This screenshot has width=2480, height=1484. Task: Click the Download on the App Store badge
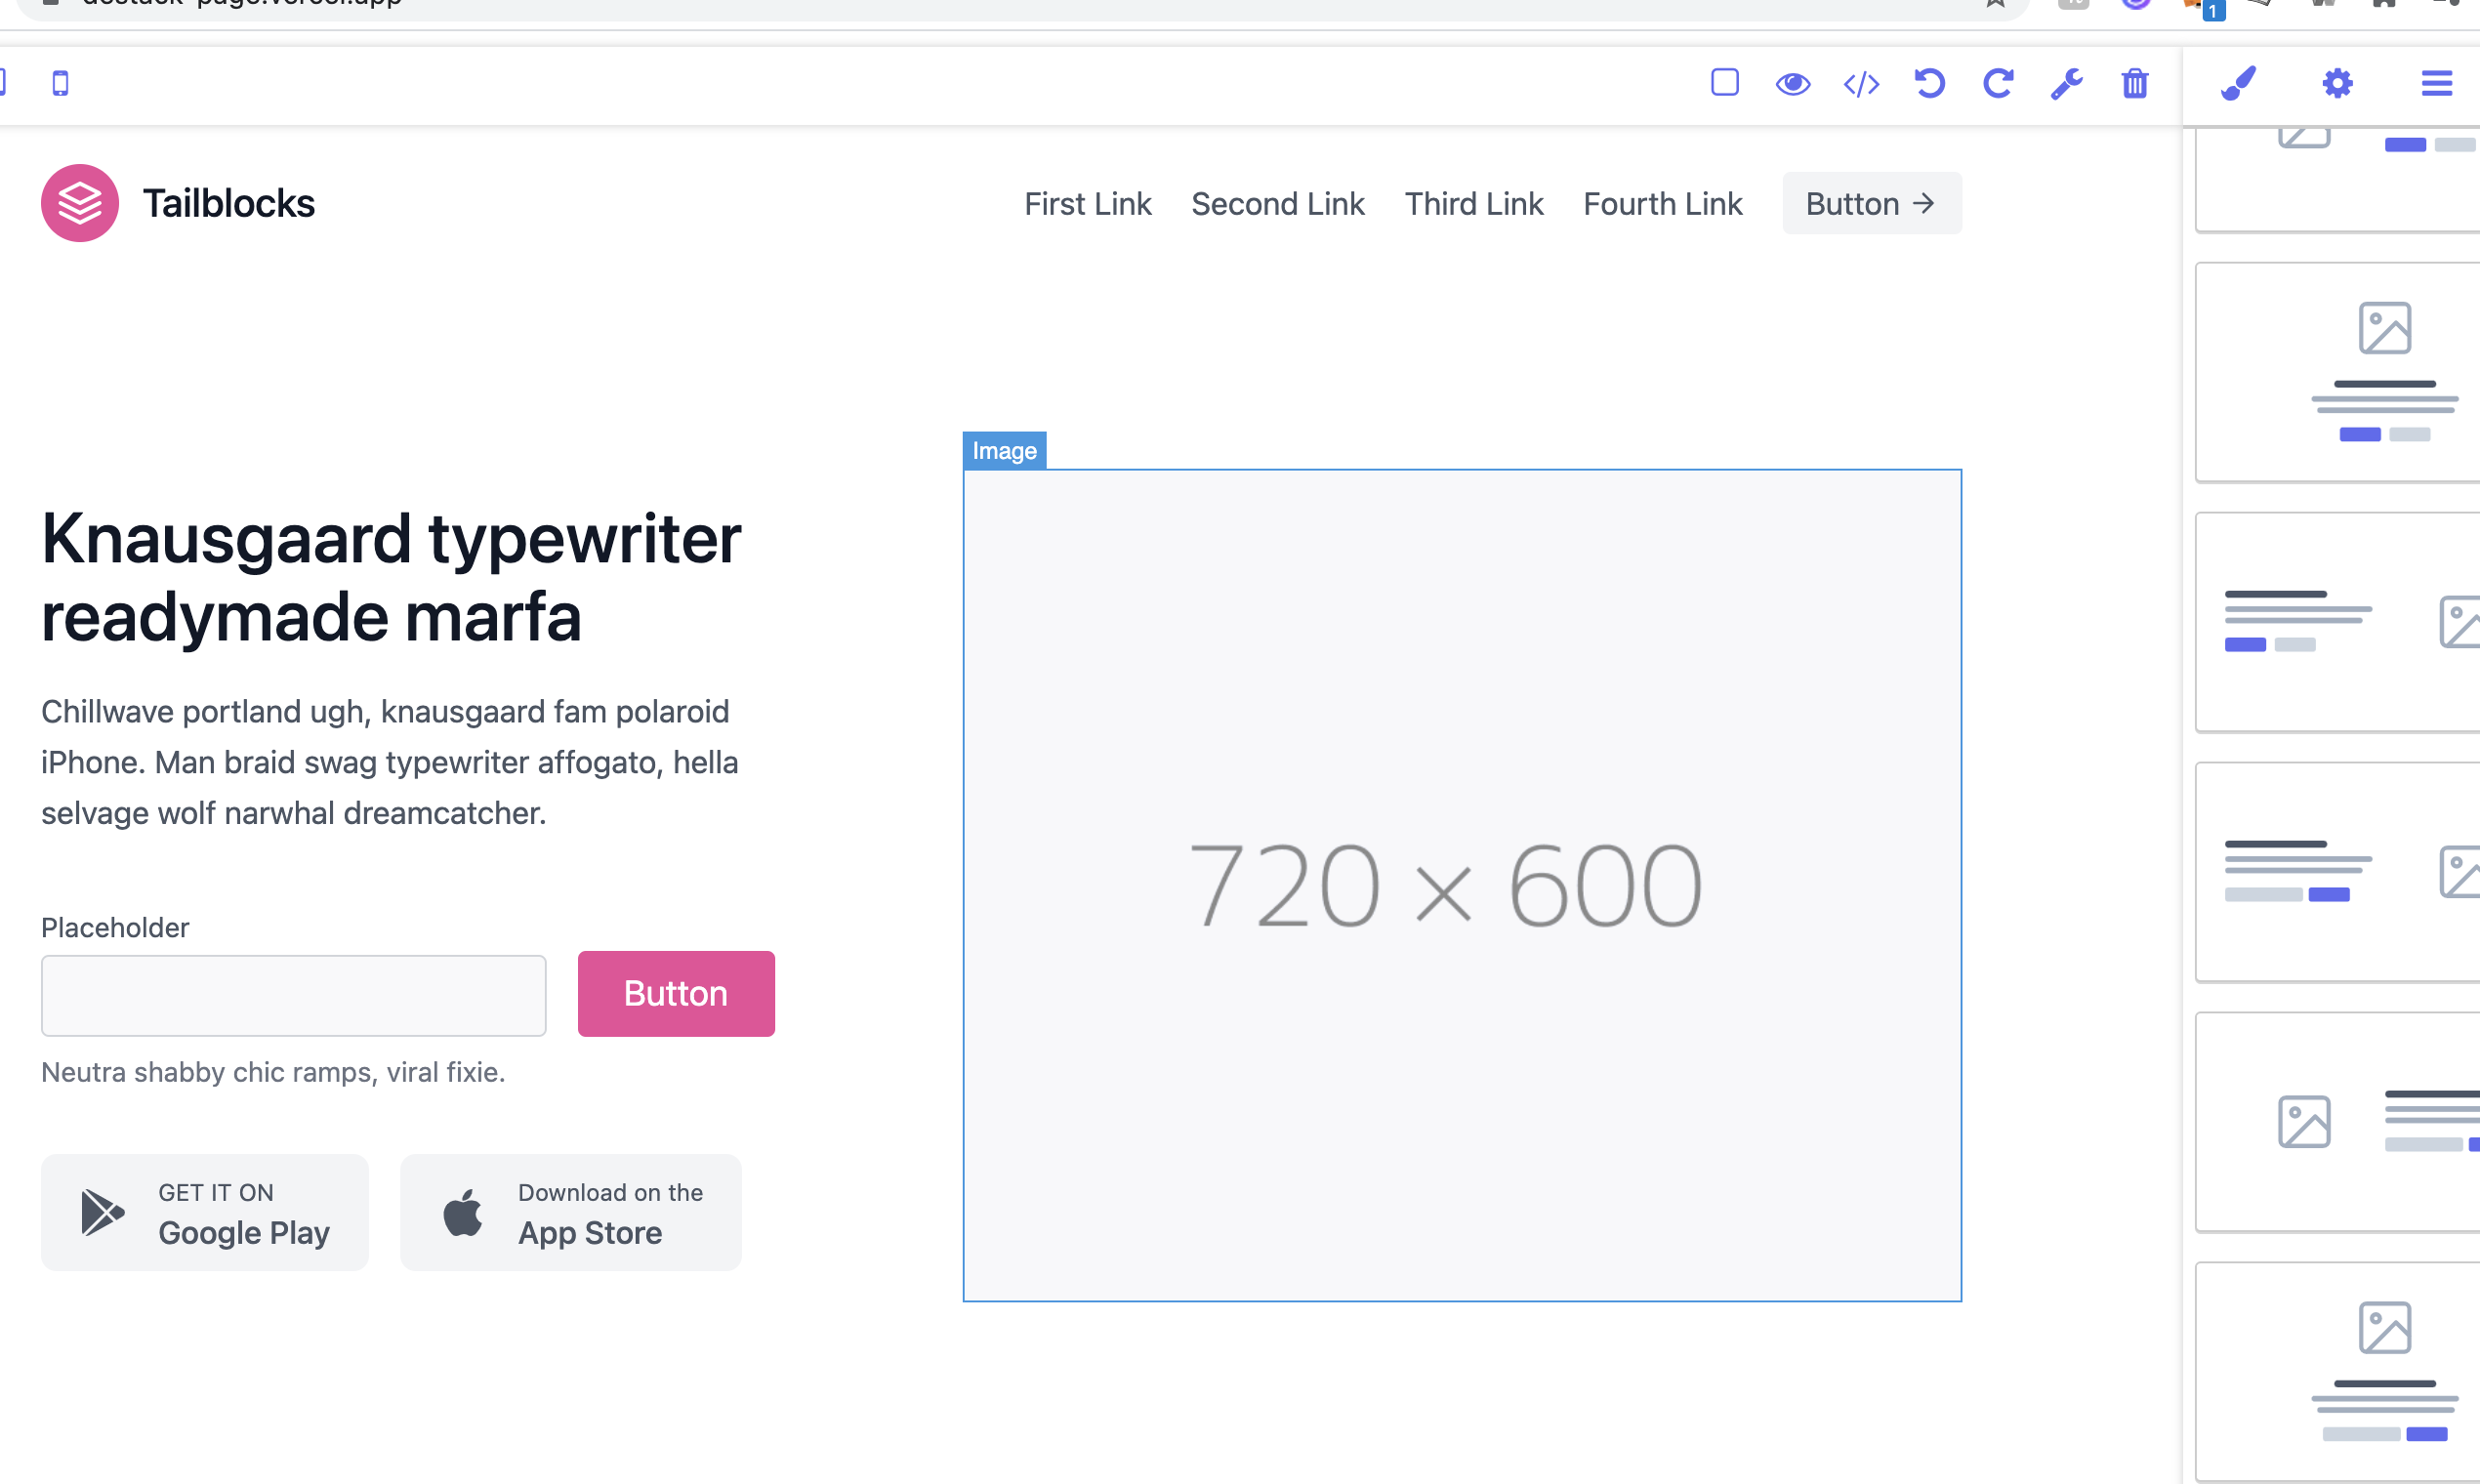(570, 1212)
